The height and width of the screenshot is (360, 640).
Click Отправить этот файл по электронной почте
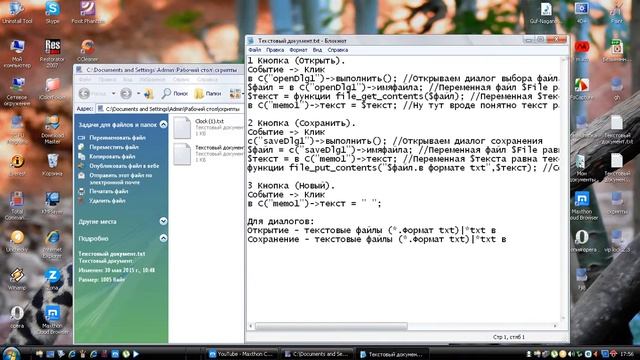coord(121,178)
